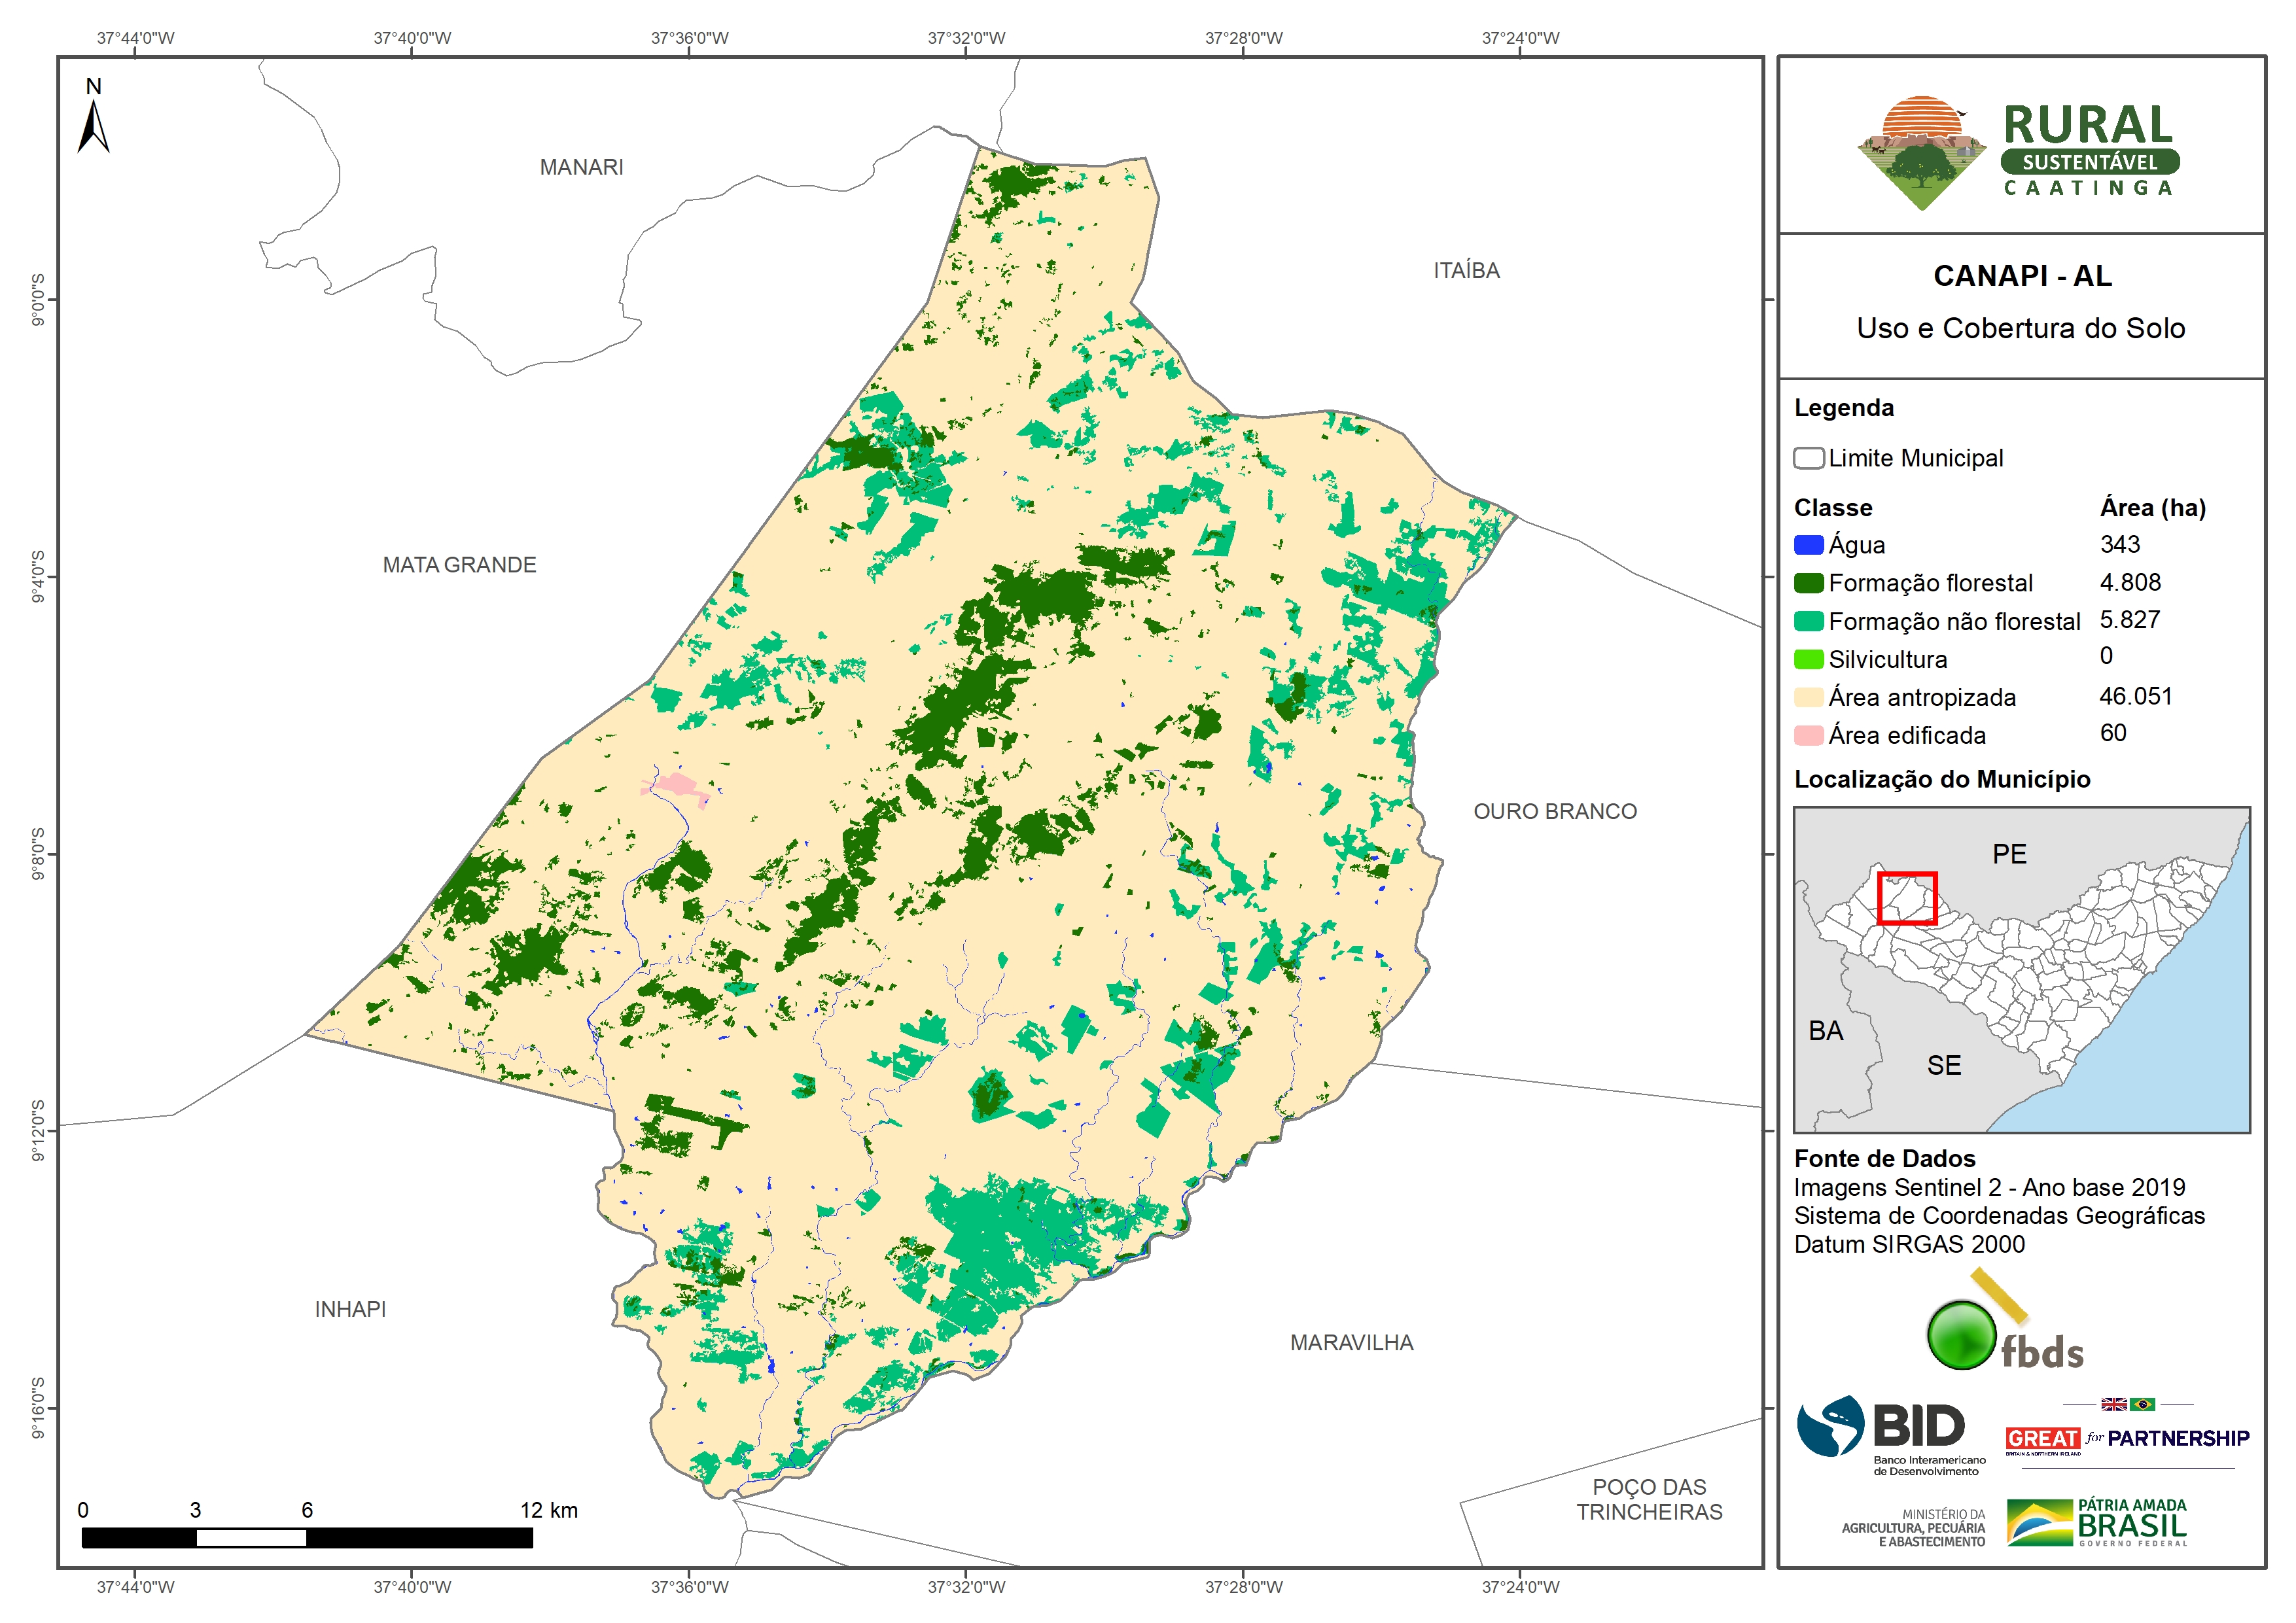The width and height of the screenshot is (2296, 1623).
Task: Click the bright green Silvicultura swatch
Action: pyautogui.click(x=1808, y=659)
